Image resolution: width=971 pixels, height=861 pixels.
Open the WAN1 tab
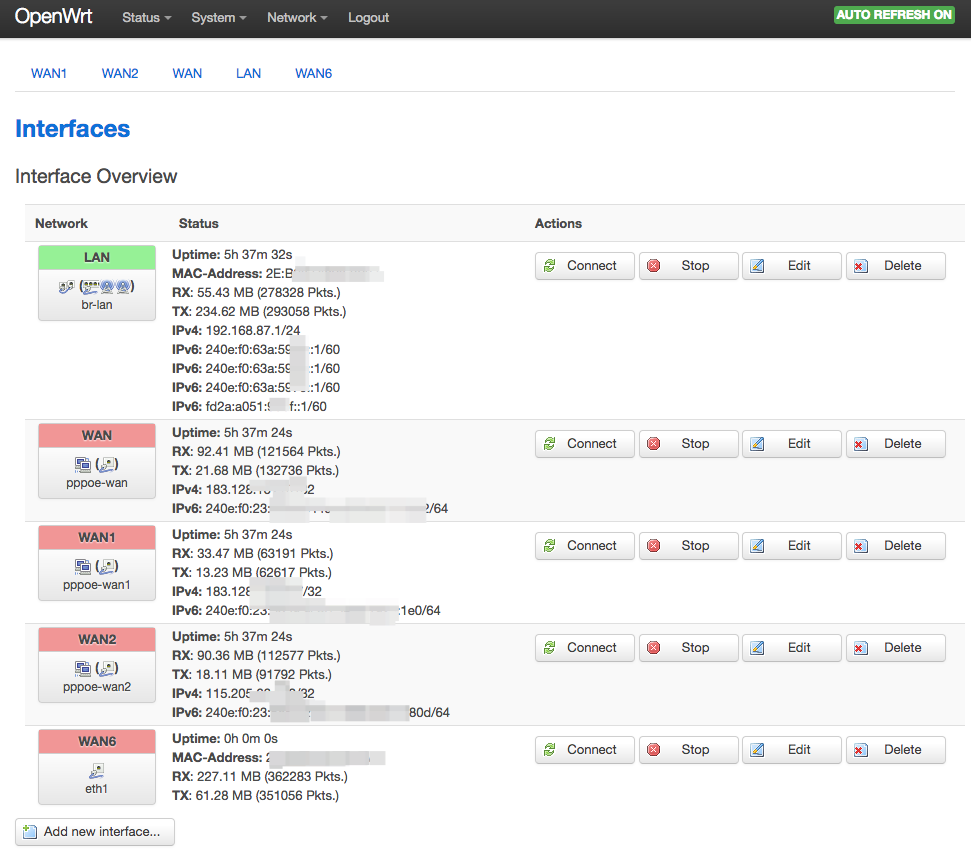point(49,73)
